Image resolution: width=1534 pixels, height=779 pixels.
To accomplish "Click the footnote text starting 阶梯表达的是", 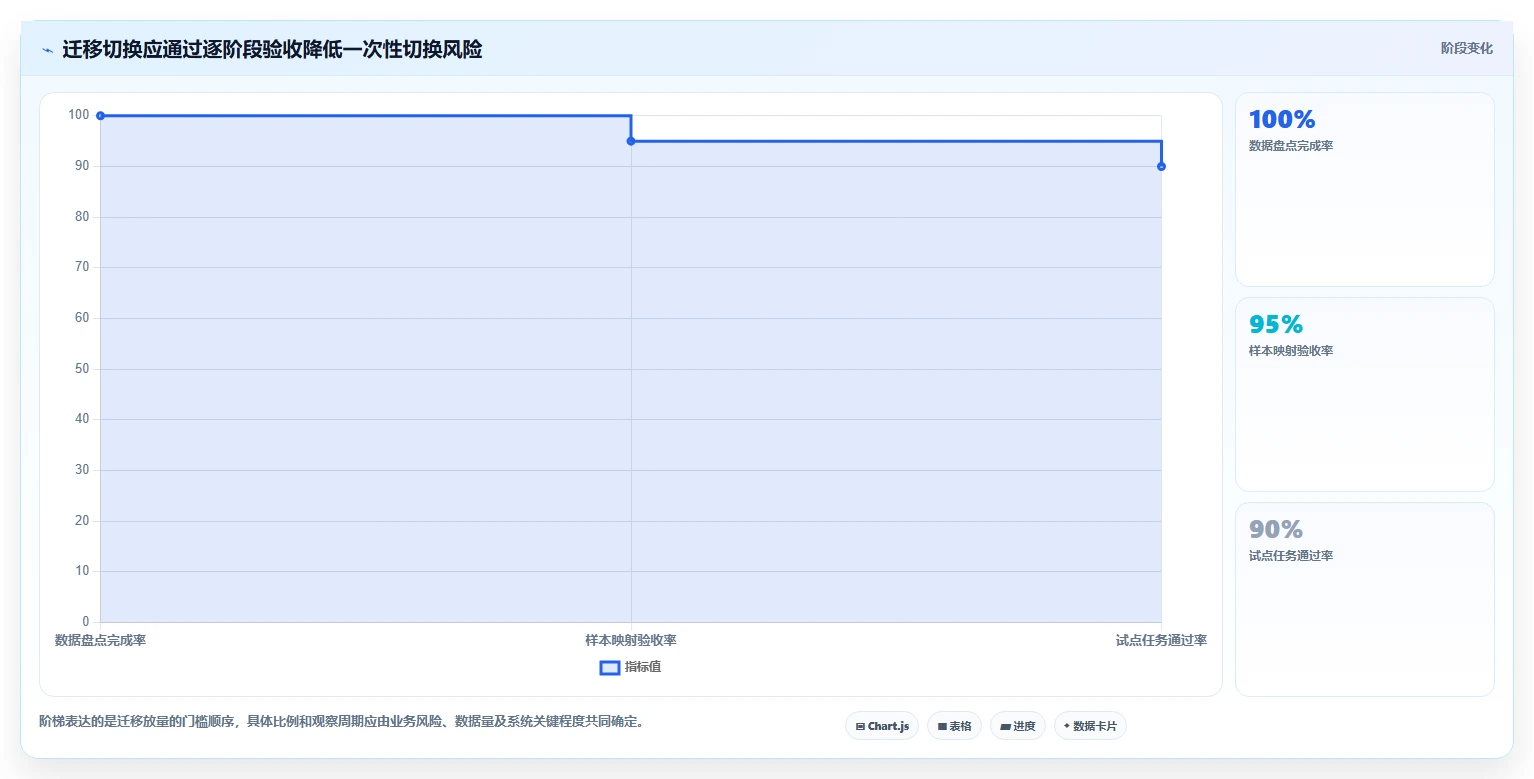I will (x=341, y=721).
